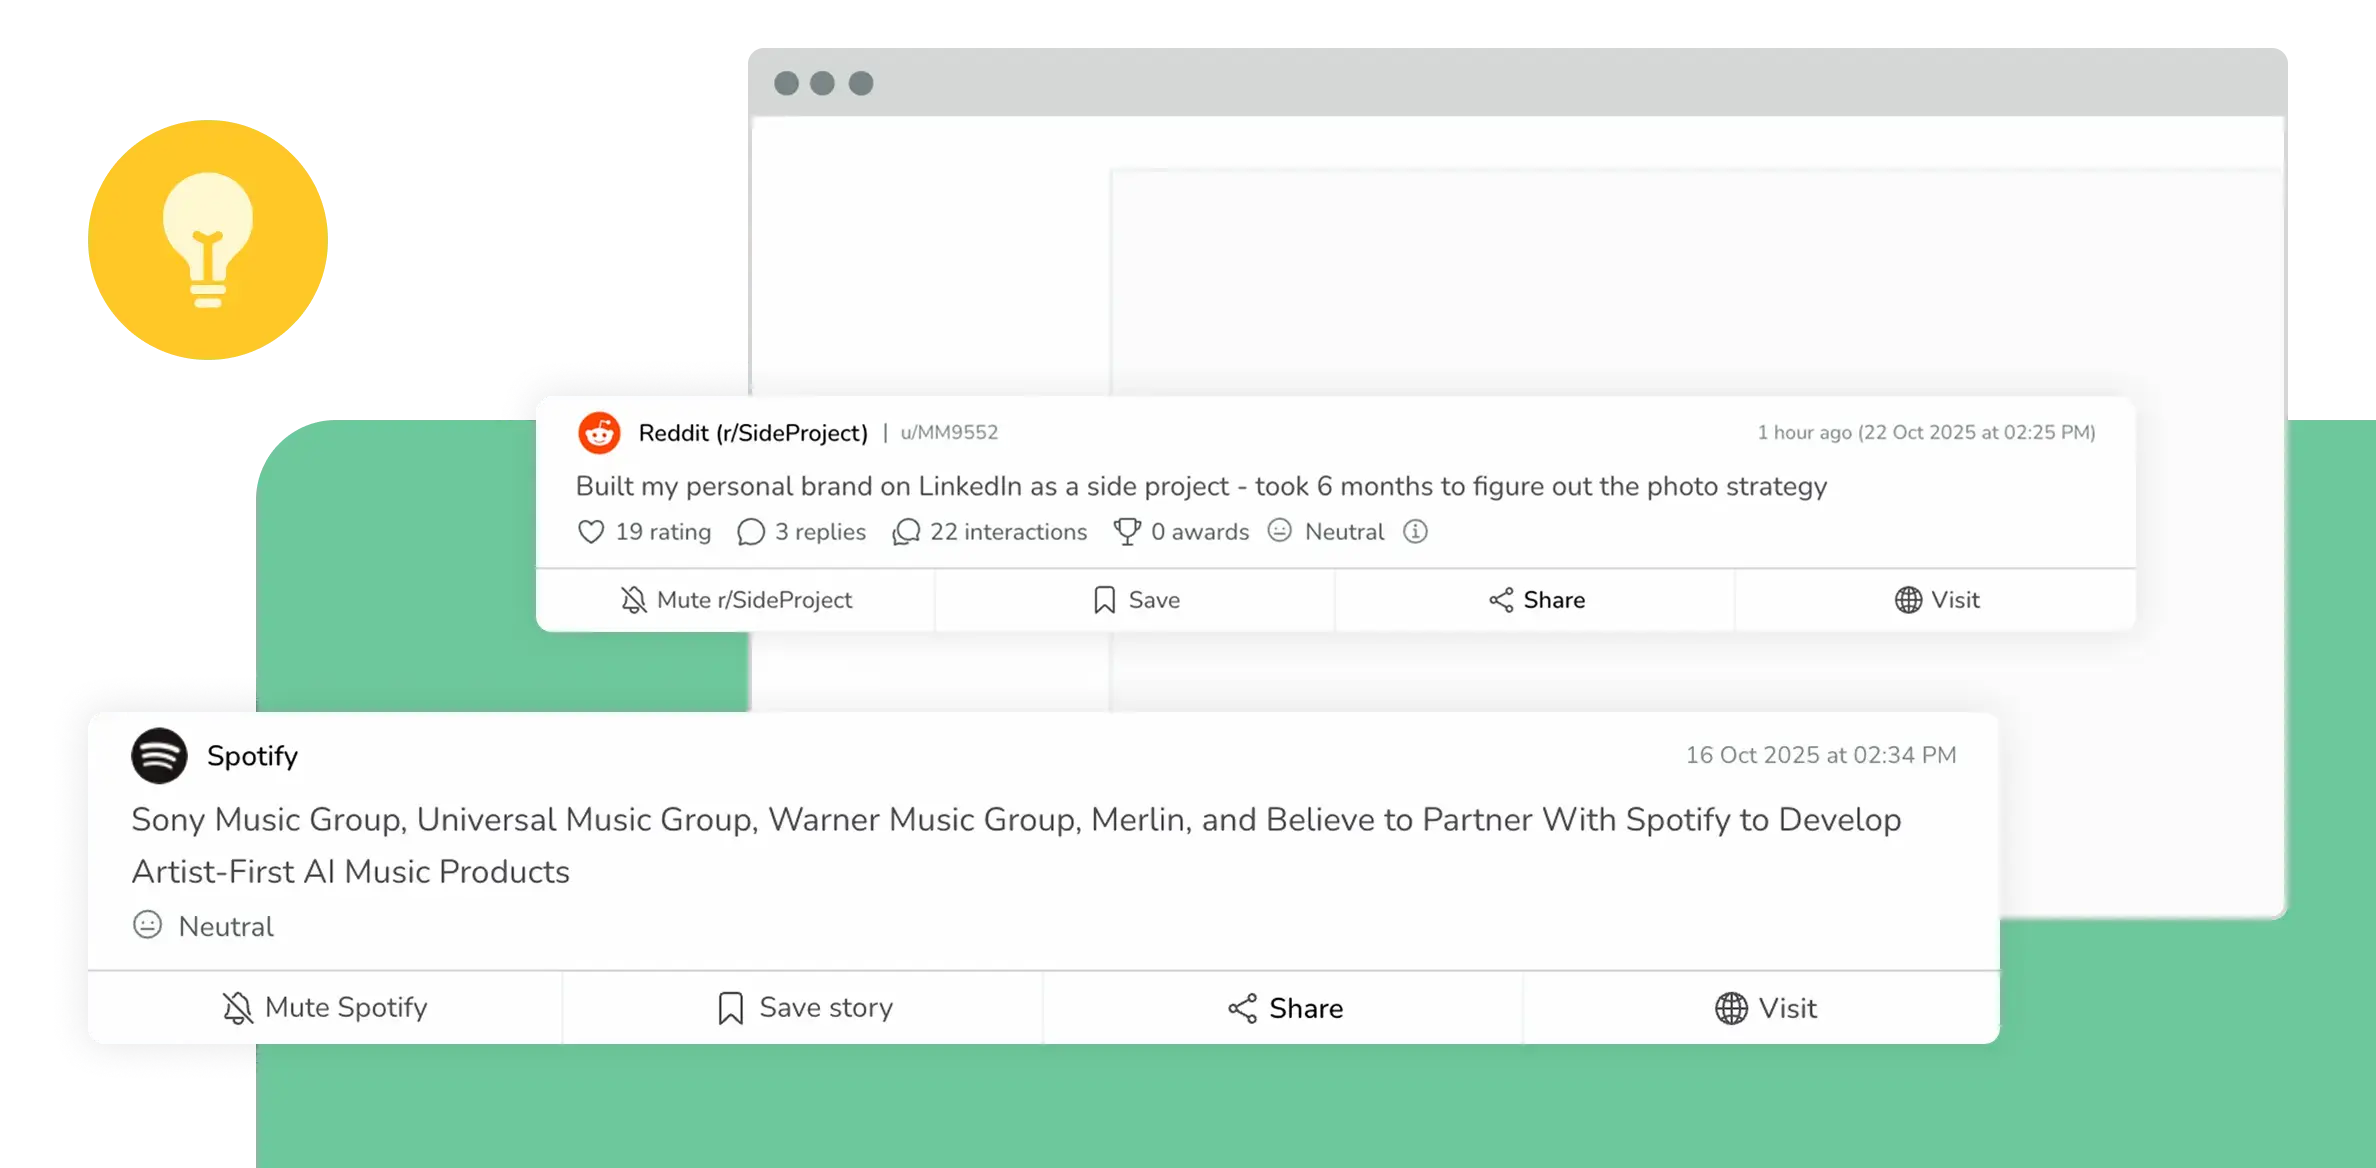The width and height of the screenshot is (2376, 1168).
Task: Click the 22 interactions icon
Action: pos(906,532)
